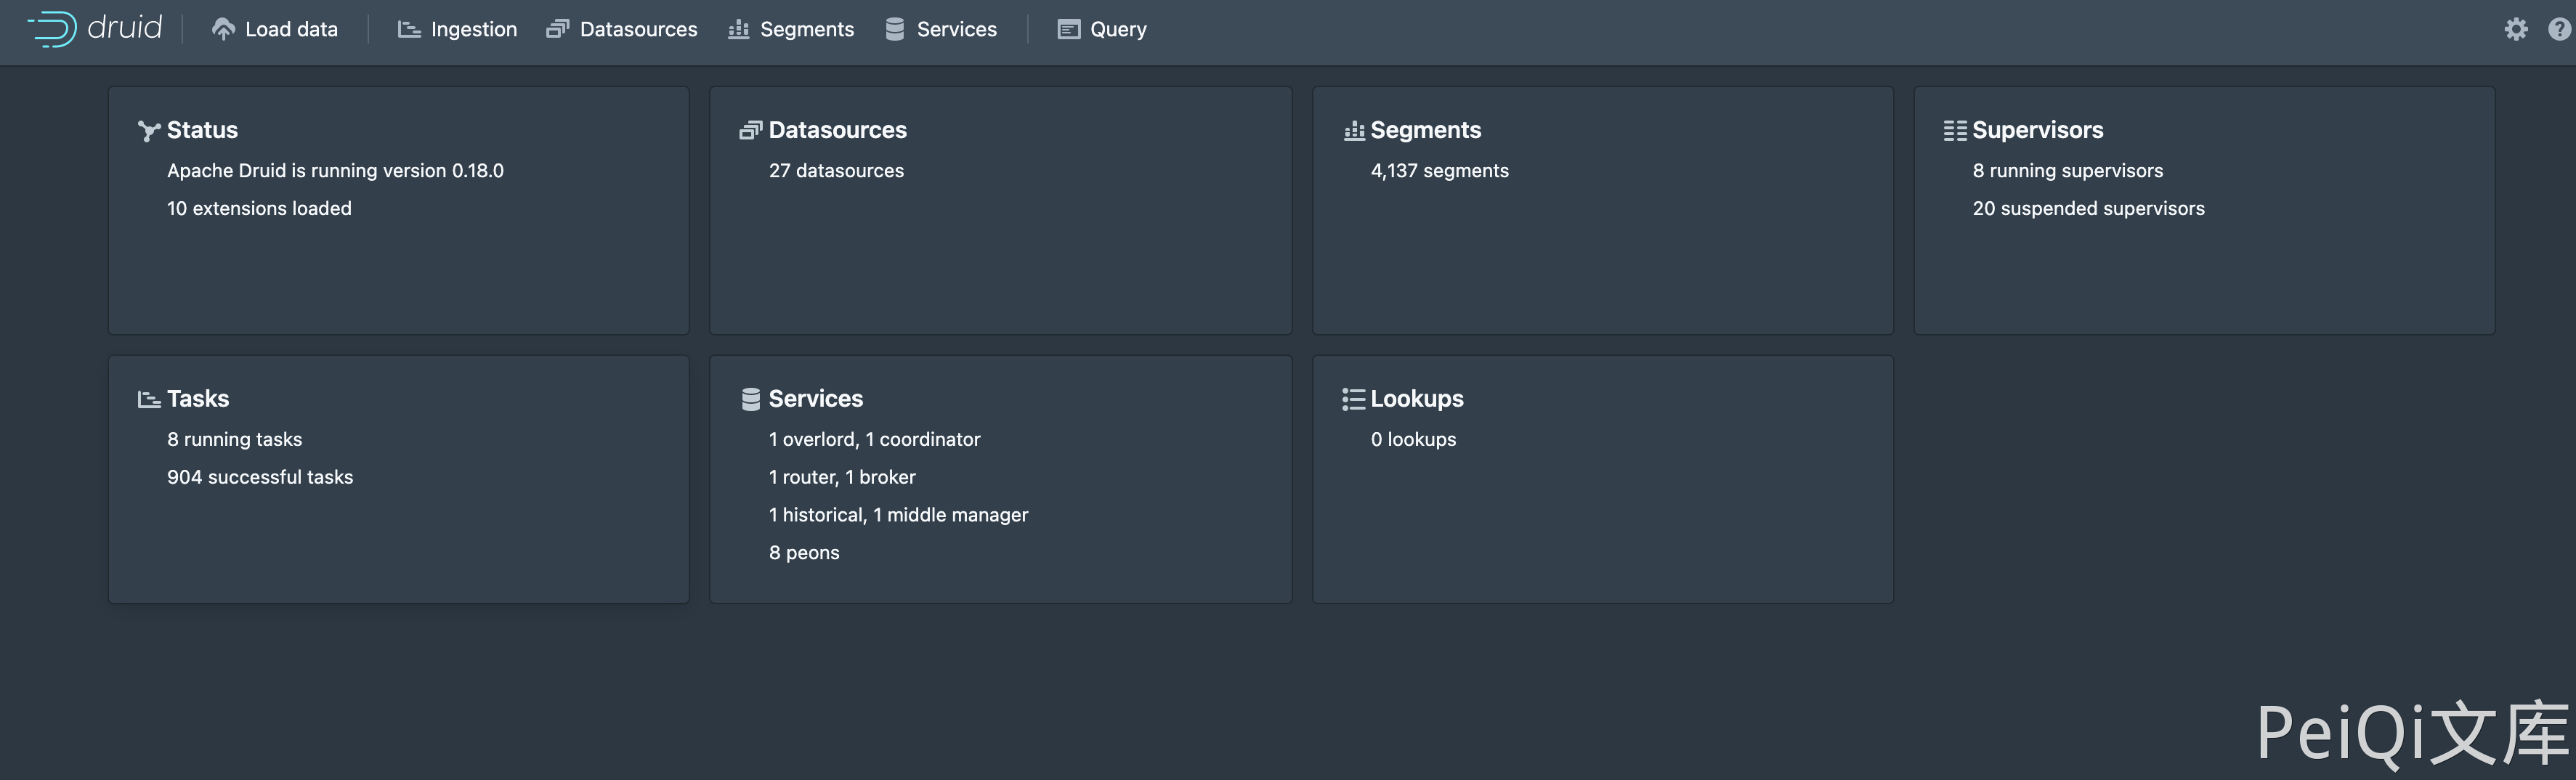The image size is (2576, 780).
Task: Open the Ingestion tab
Action: [457, 29]
